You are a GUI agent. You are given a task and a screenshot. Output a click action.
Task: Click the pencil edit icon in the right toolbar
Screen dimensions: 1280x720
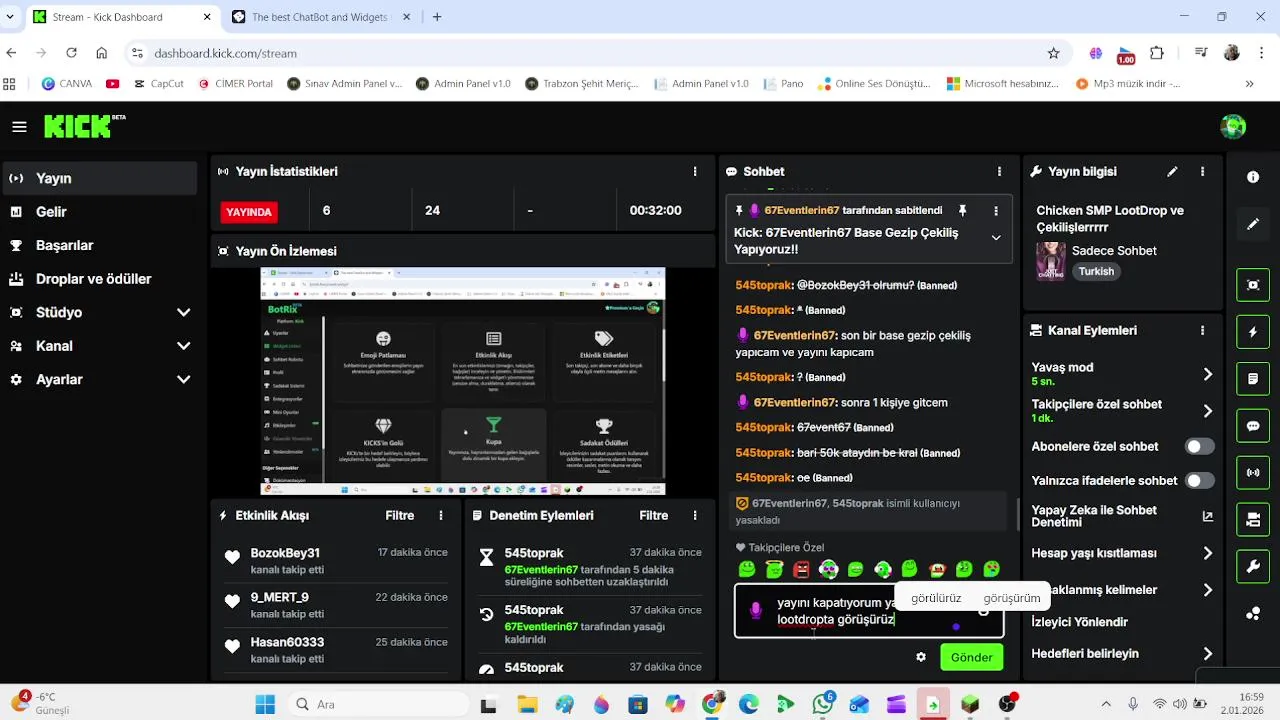(1253, 224)
